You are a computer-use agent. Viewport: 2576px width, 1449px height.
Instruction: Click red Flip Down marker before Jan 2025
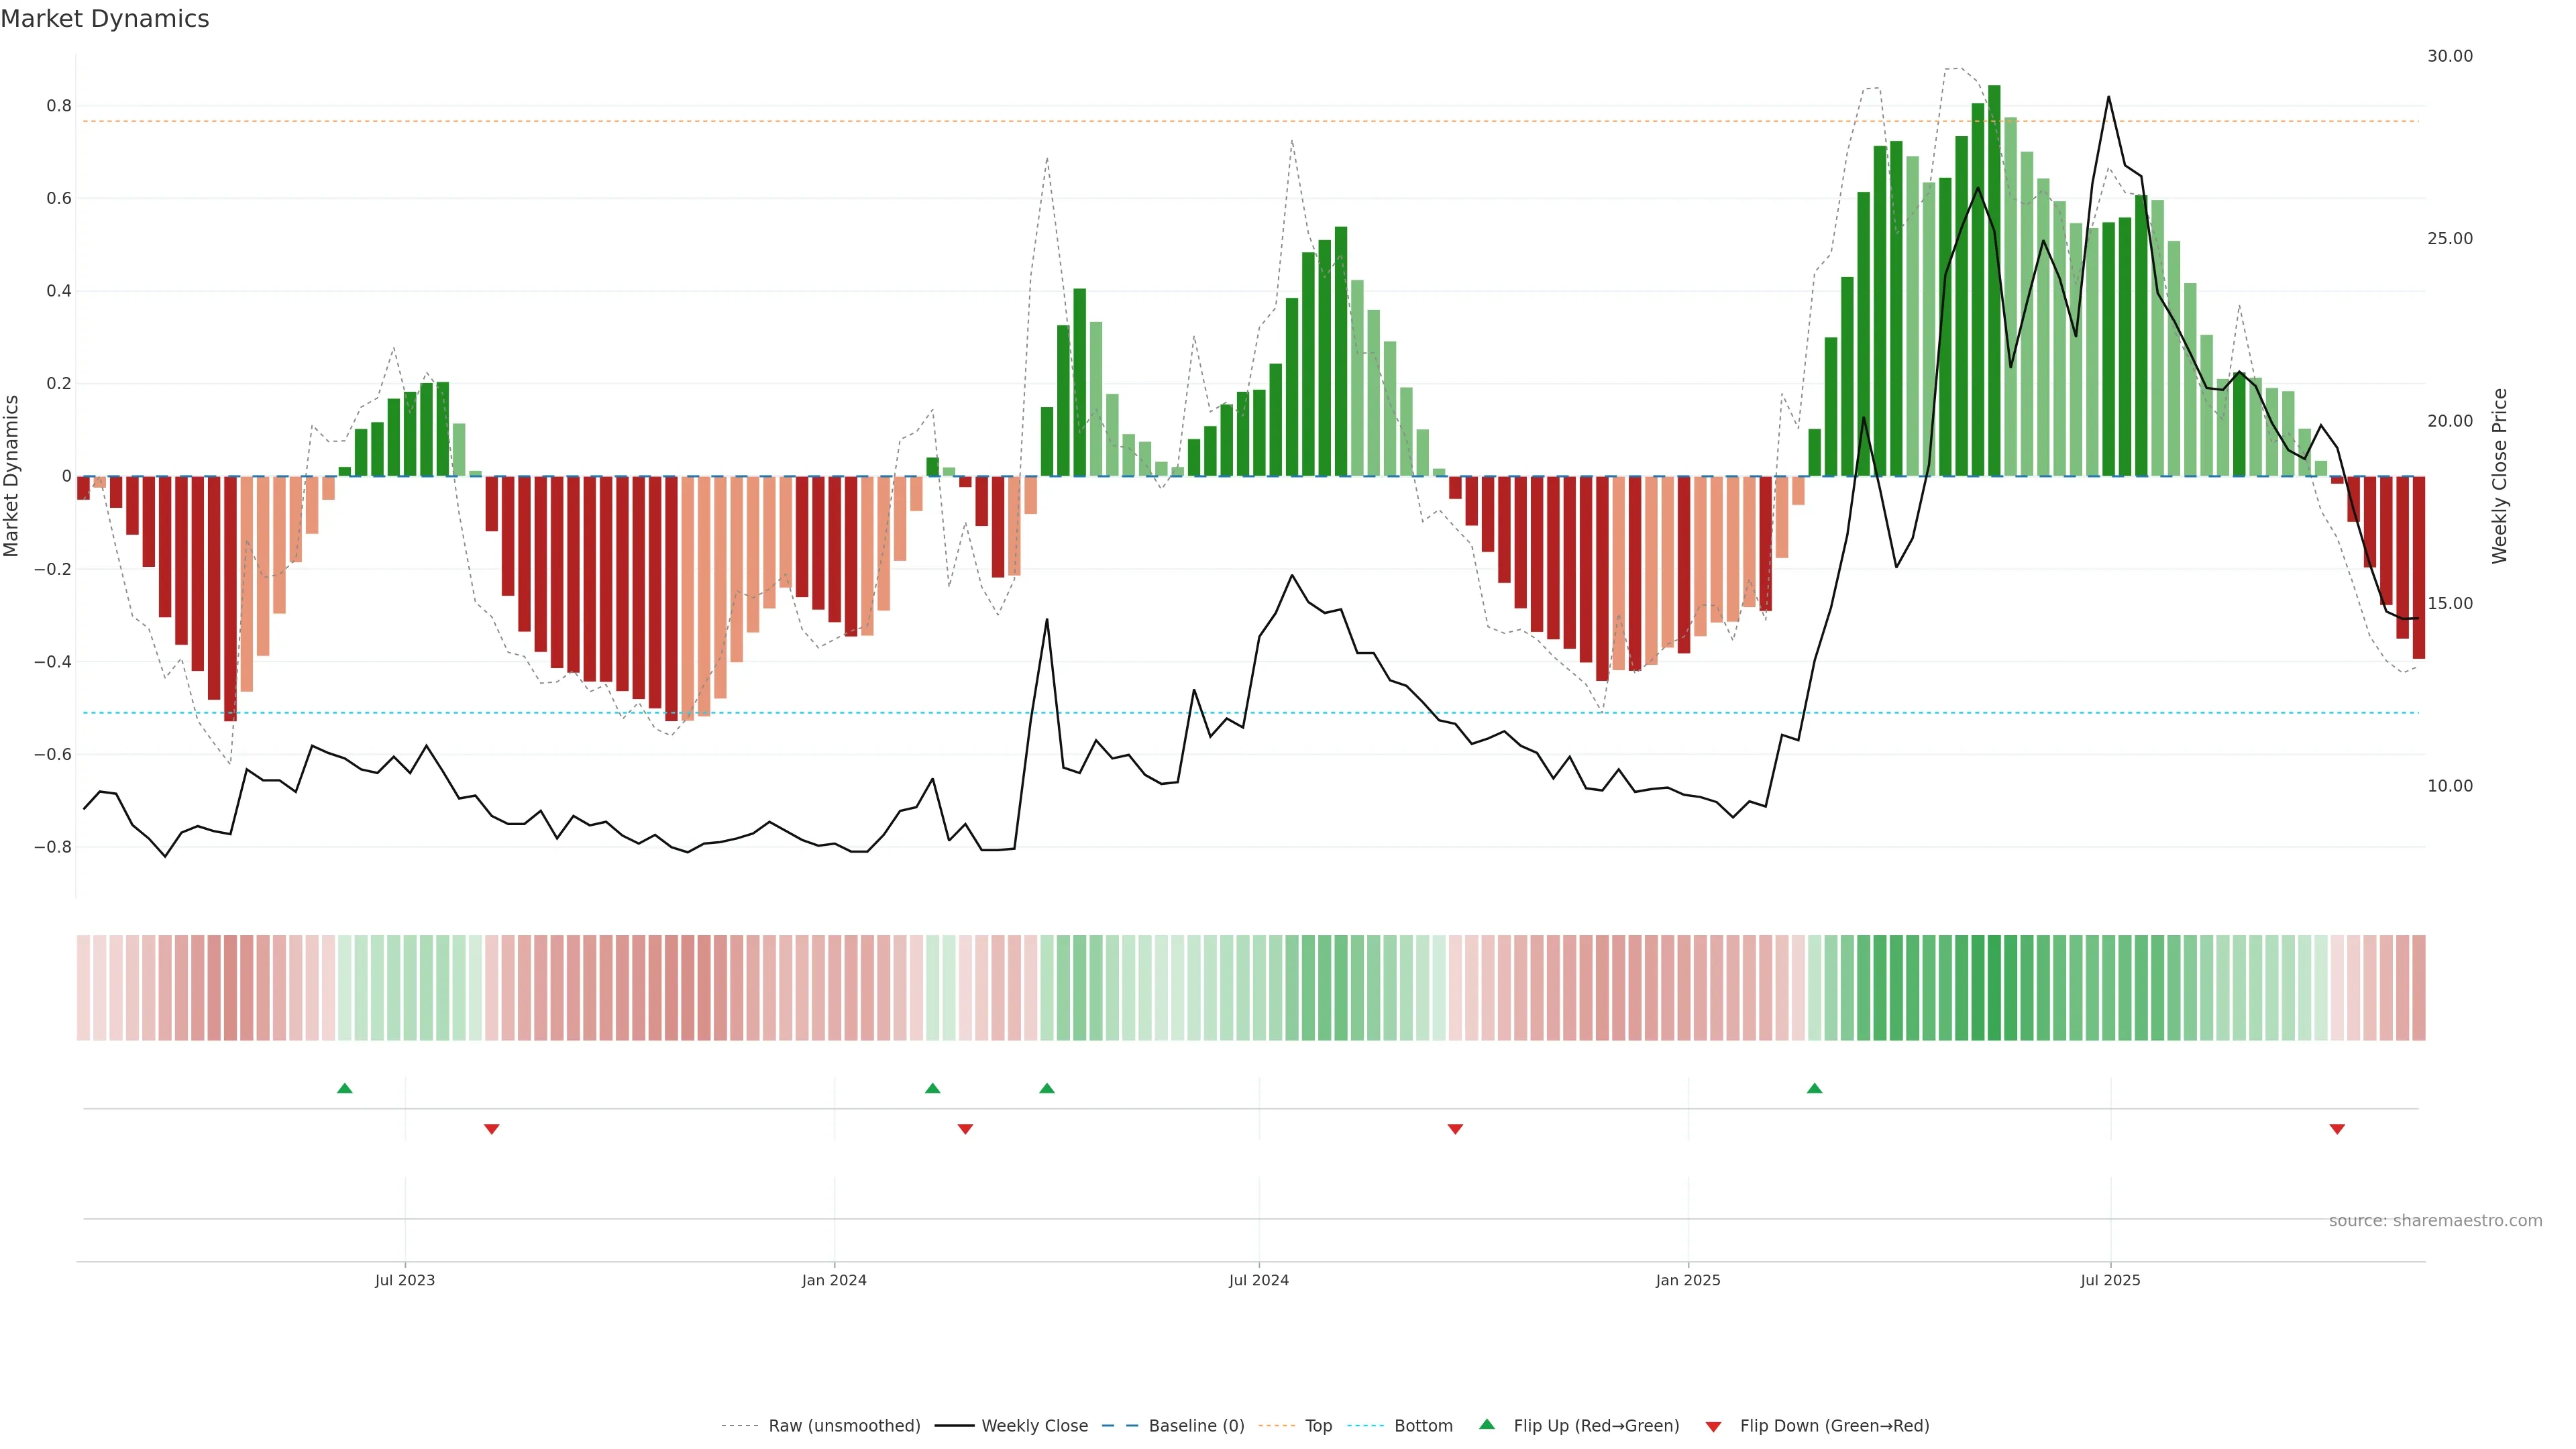[x=1455, y=1129]
